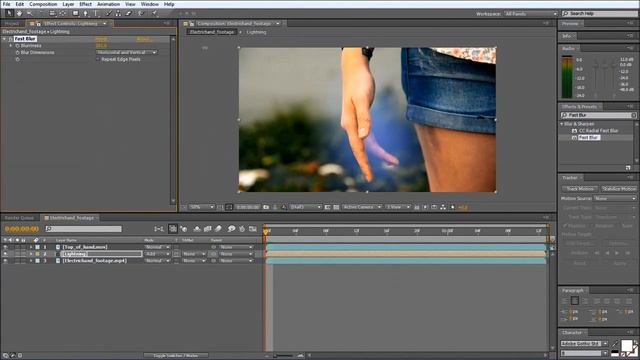Image resolution: width=640 pixels, height=360 pixels.
Task: Open the Composition menu
Action: click(x=43, y=4)
